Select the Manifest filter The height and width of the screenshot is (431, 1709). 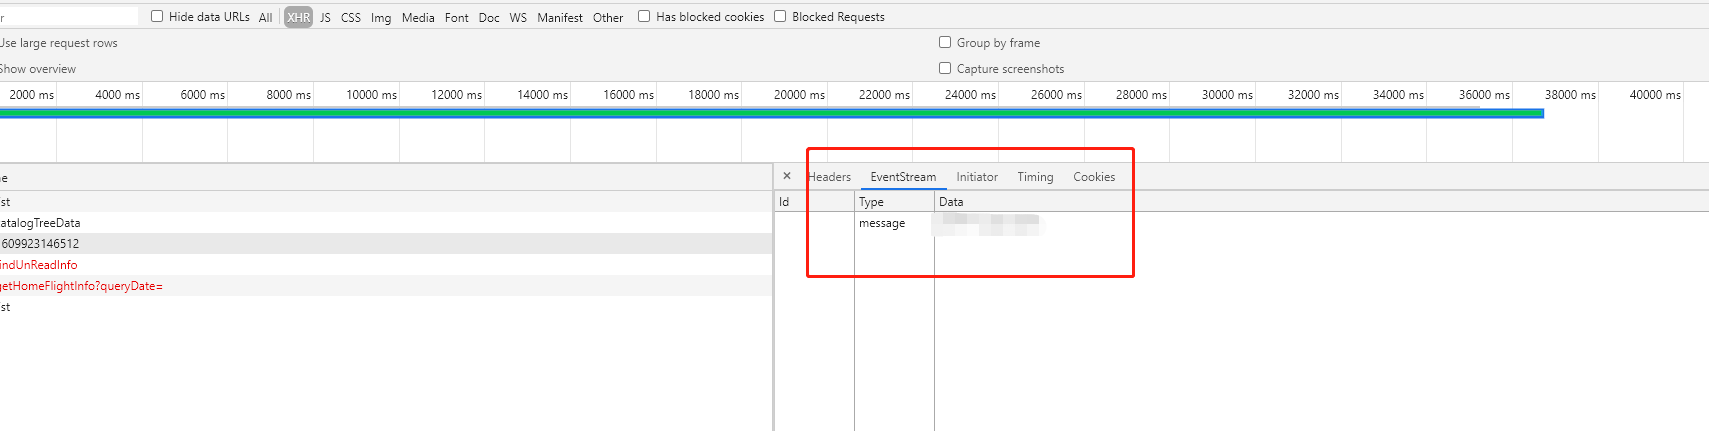(x=560, y=17)
